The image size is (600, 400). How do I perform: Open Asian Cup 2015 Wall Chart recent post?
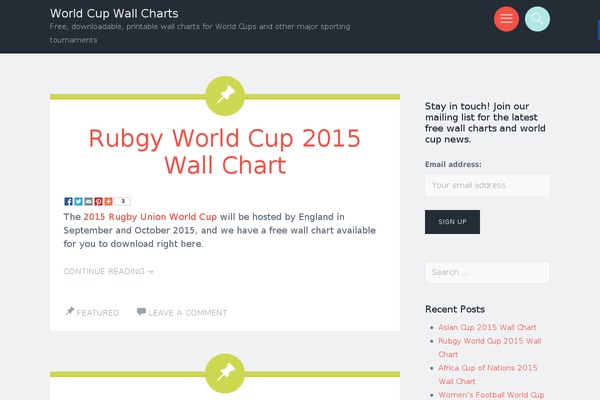coord(487,327)
